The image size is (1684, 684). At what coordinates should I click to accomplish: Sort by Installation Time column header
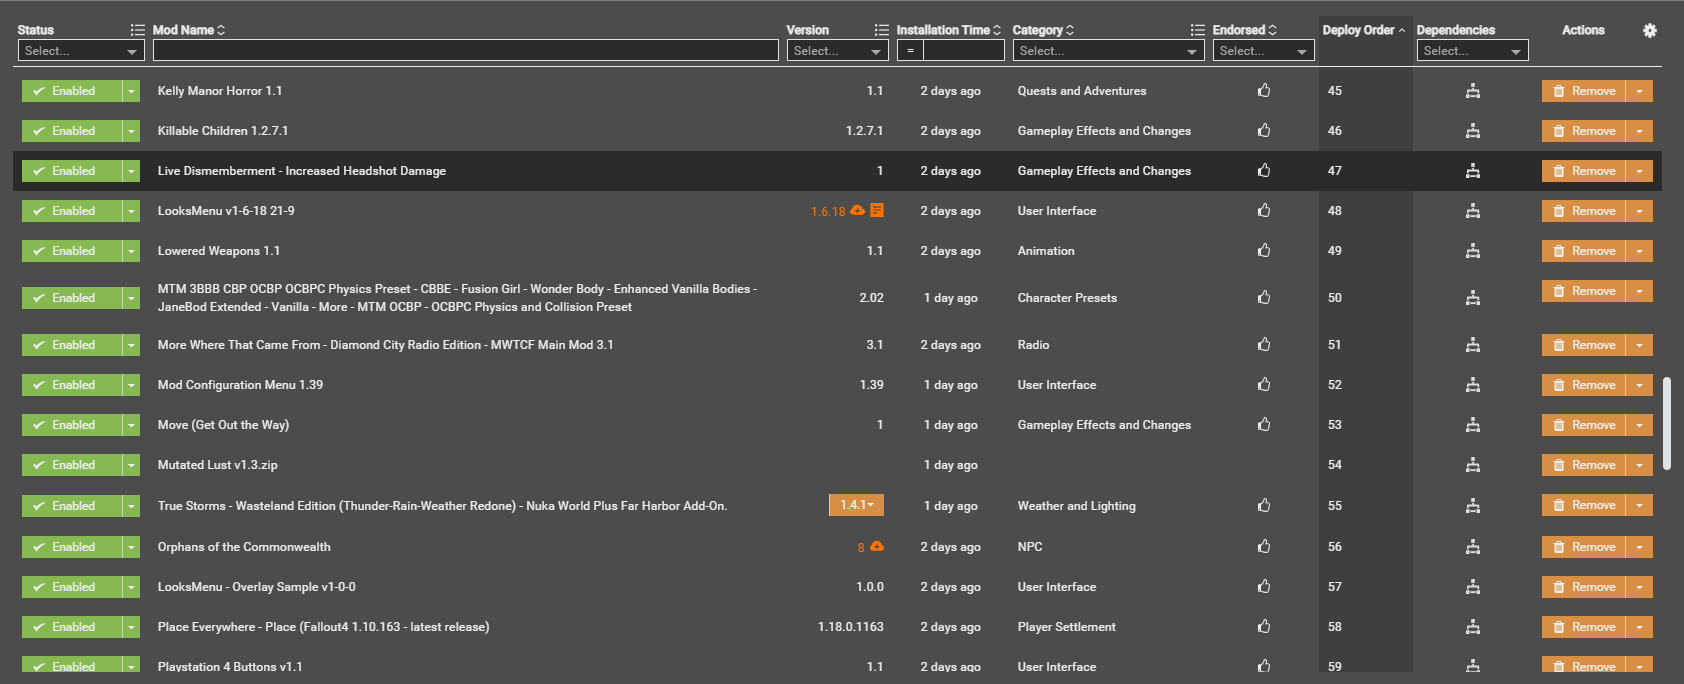948,30
